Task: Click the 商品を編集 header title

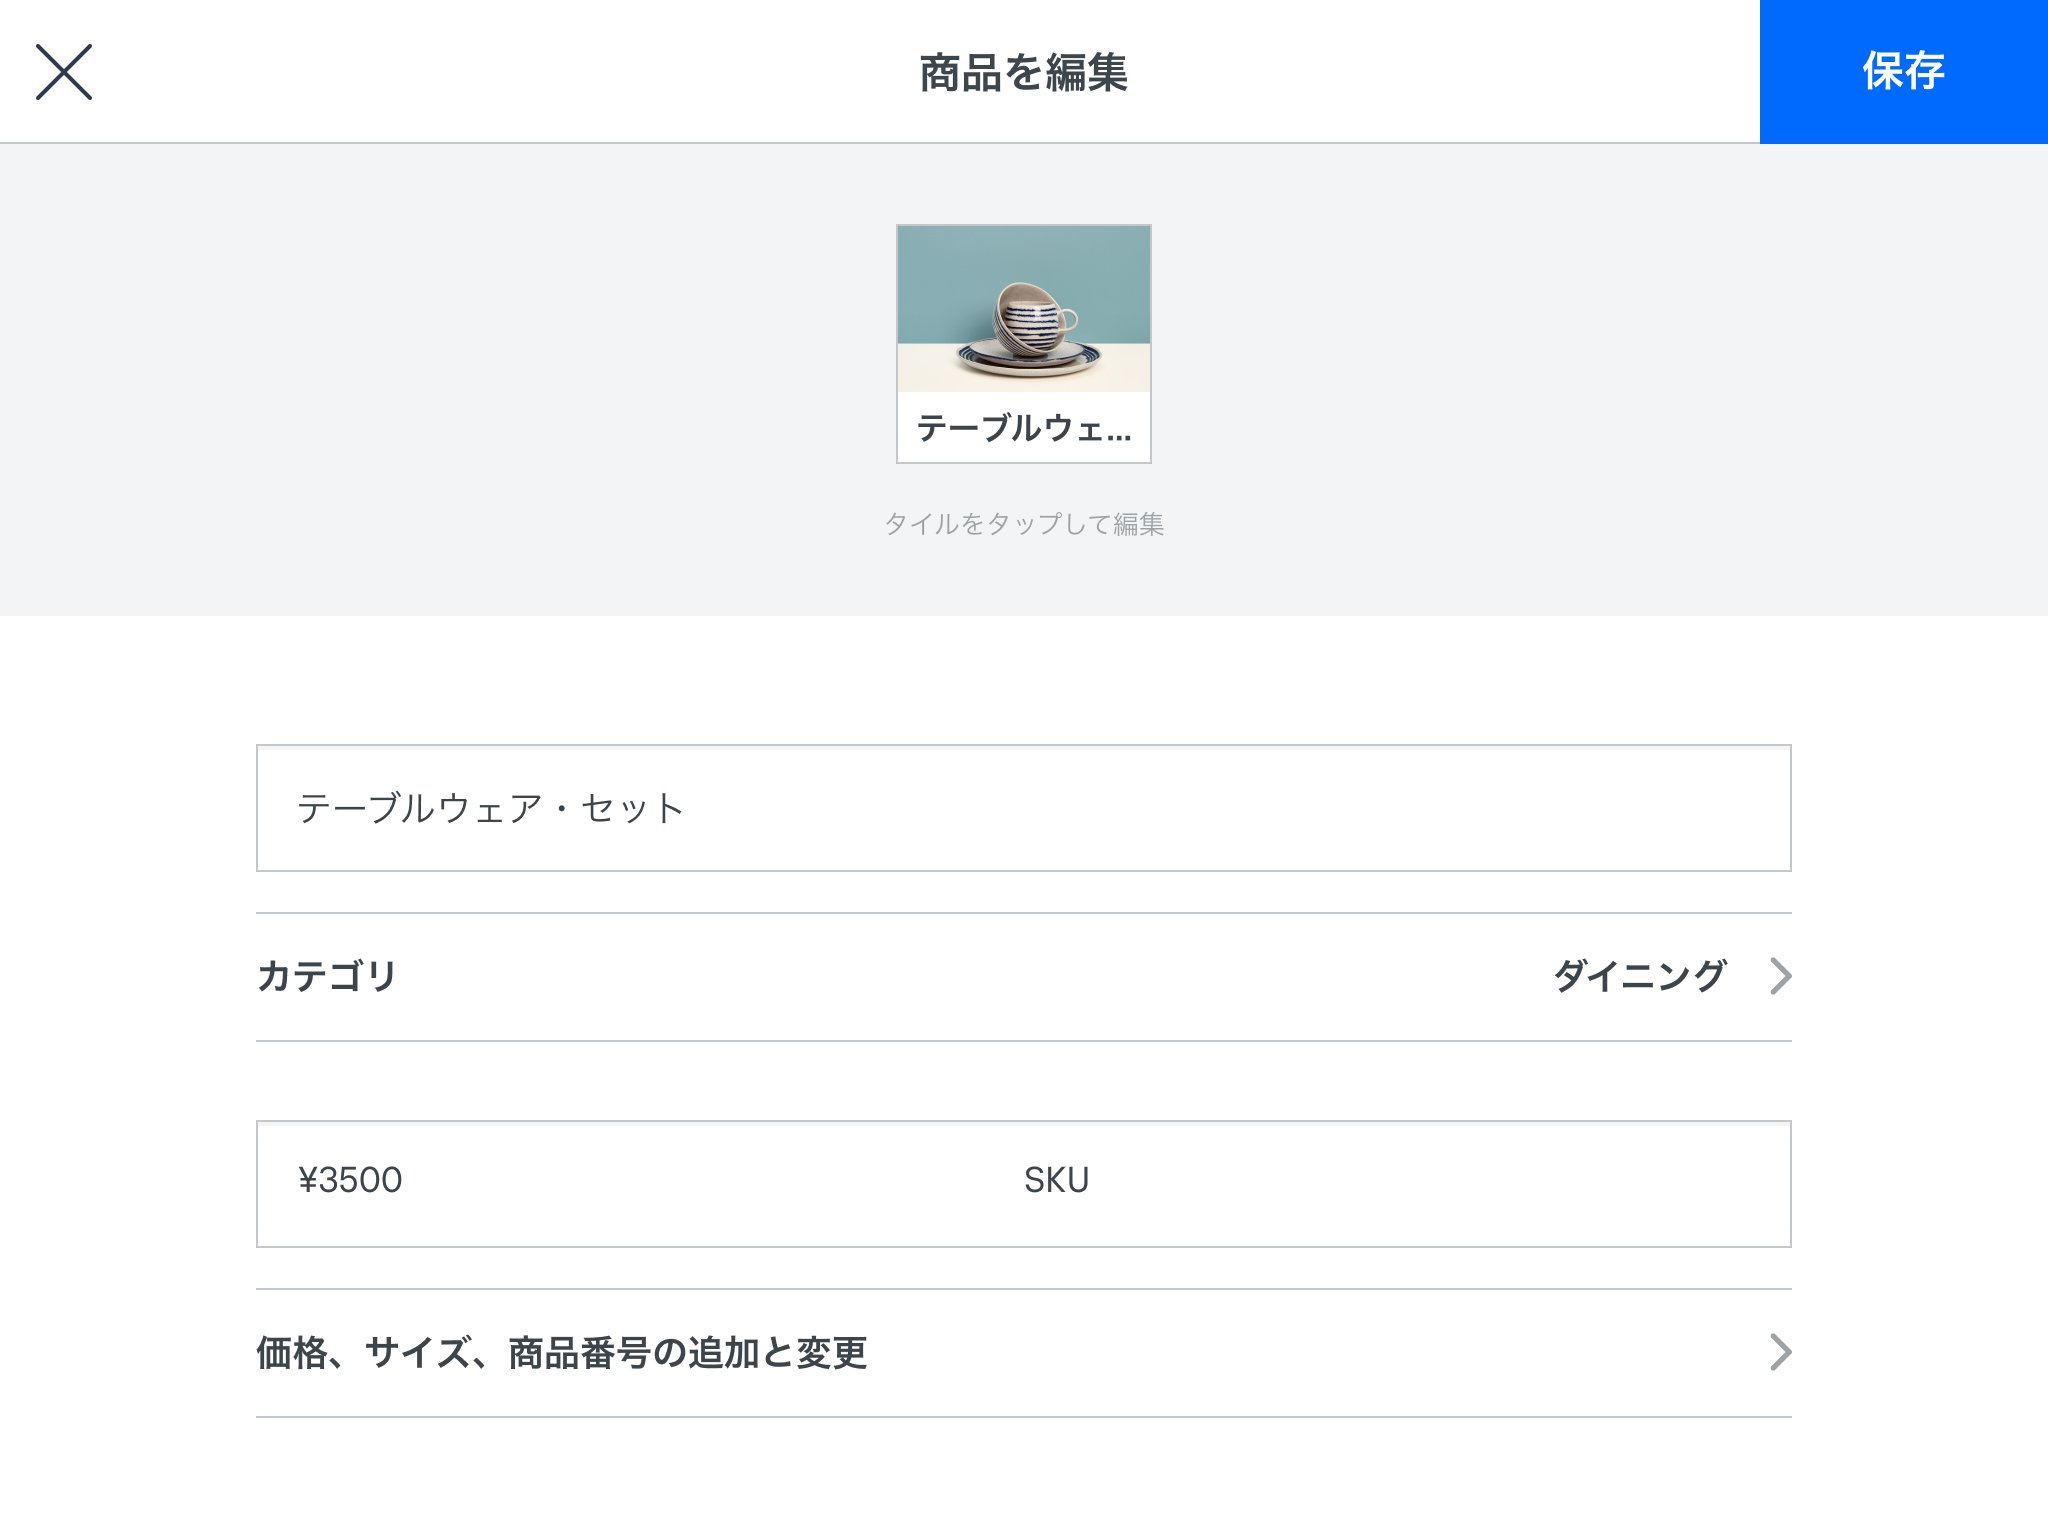Action: pos(1023,71)
